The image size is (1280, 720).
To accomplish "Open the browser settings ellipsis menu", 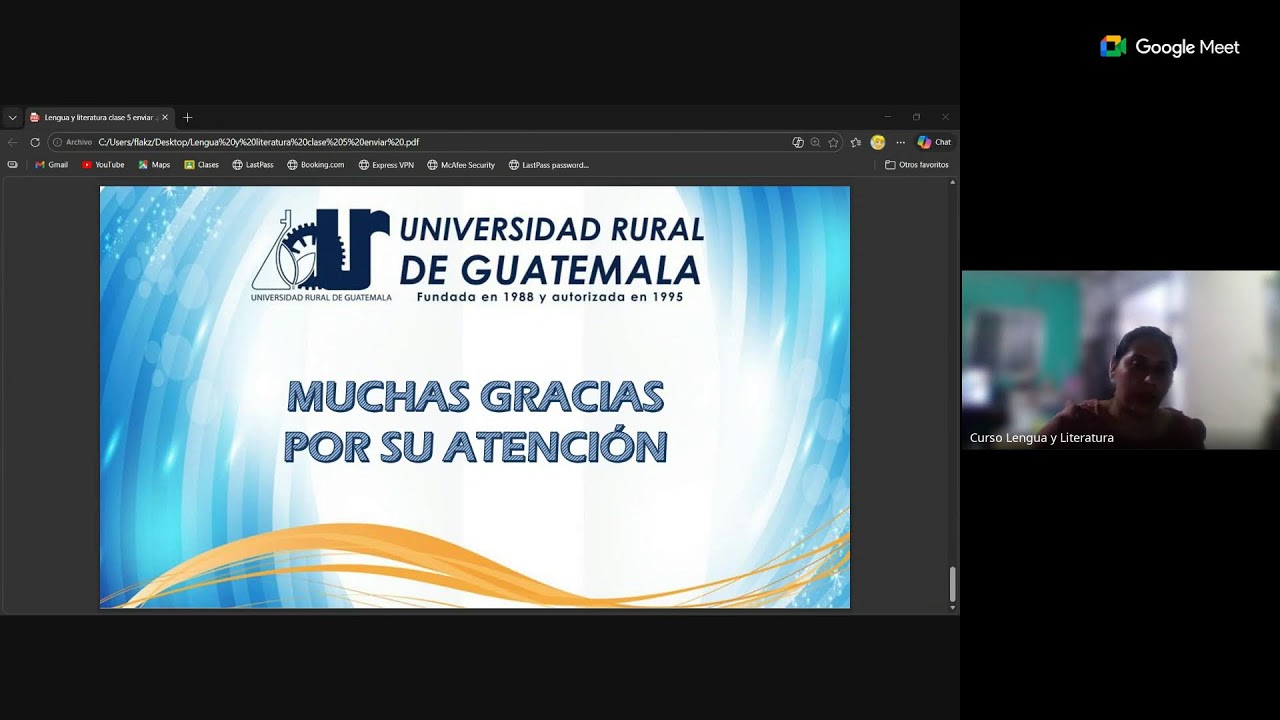I will point(900,142).
